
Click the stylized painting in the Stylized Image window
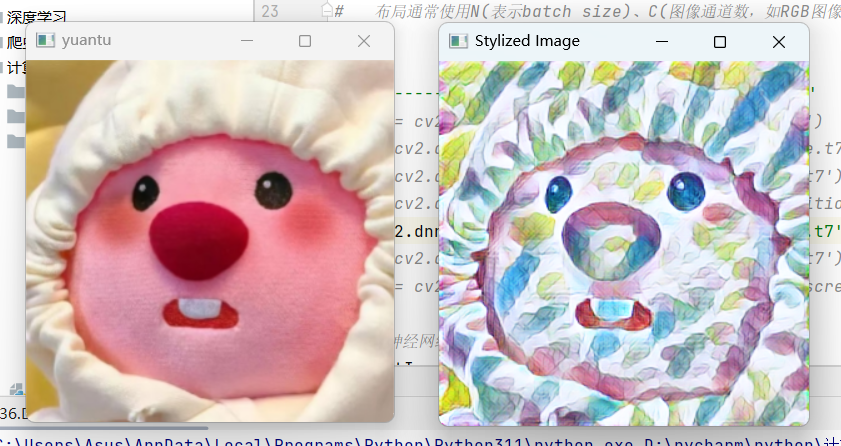coord(624,243)
